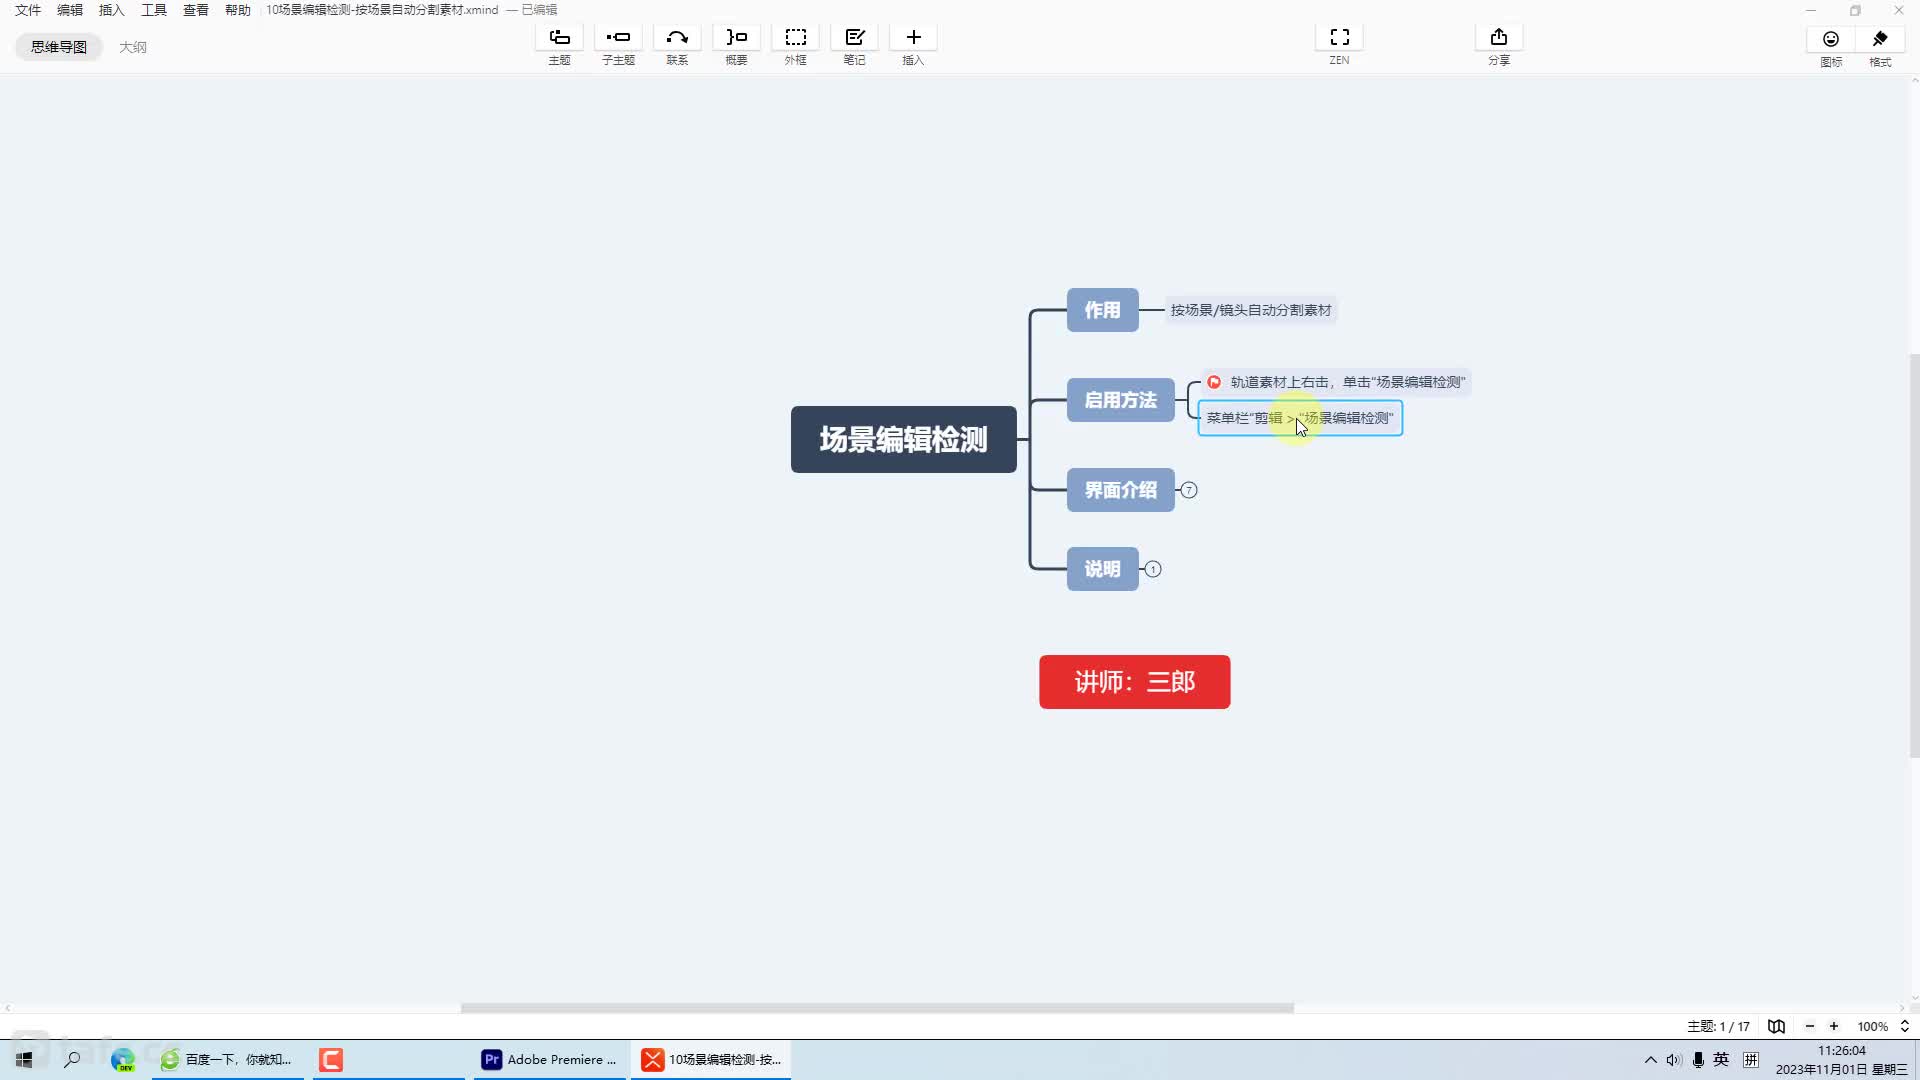The height and width of the screenshot is (1080, 1920).
Task: Click the vertical scrollbar thumb
Action: (x=1914, y=555)
